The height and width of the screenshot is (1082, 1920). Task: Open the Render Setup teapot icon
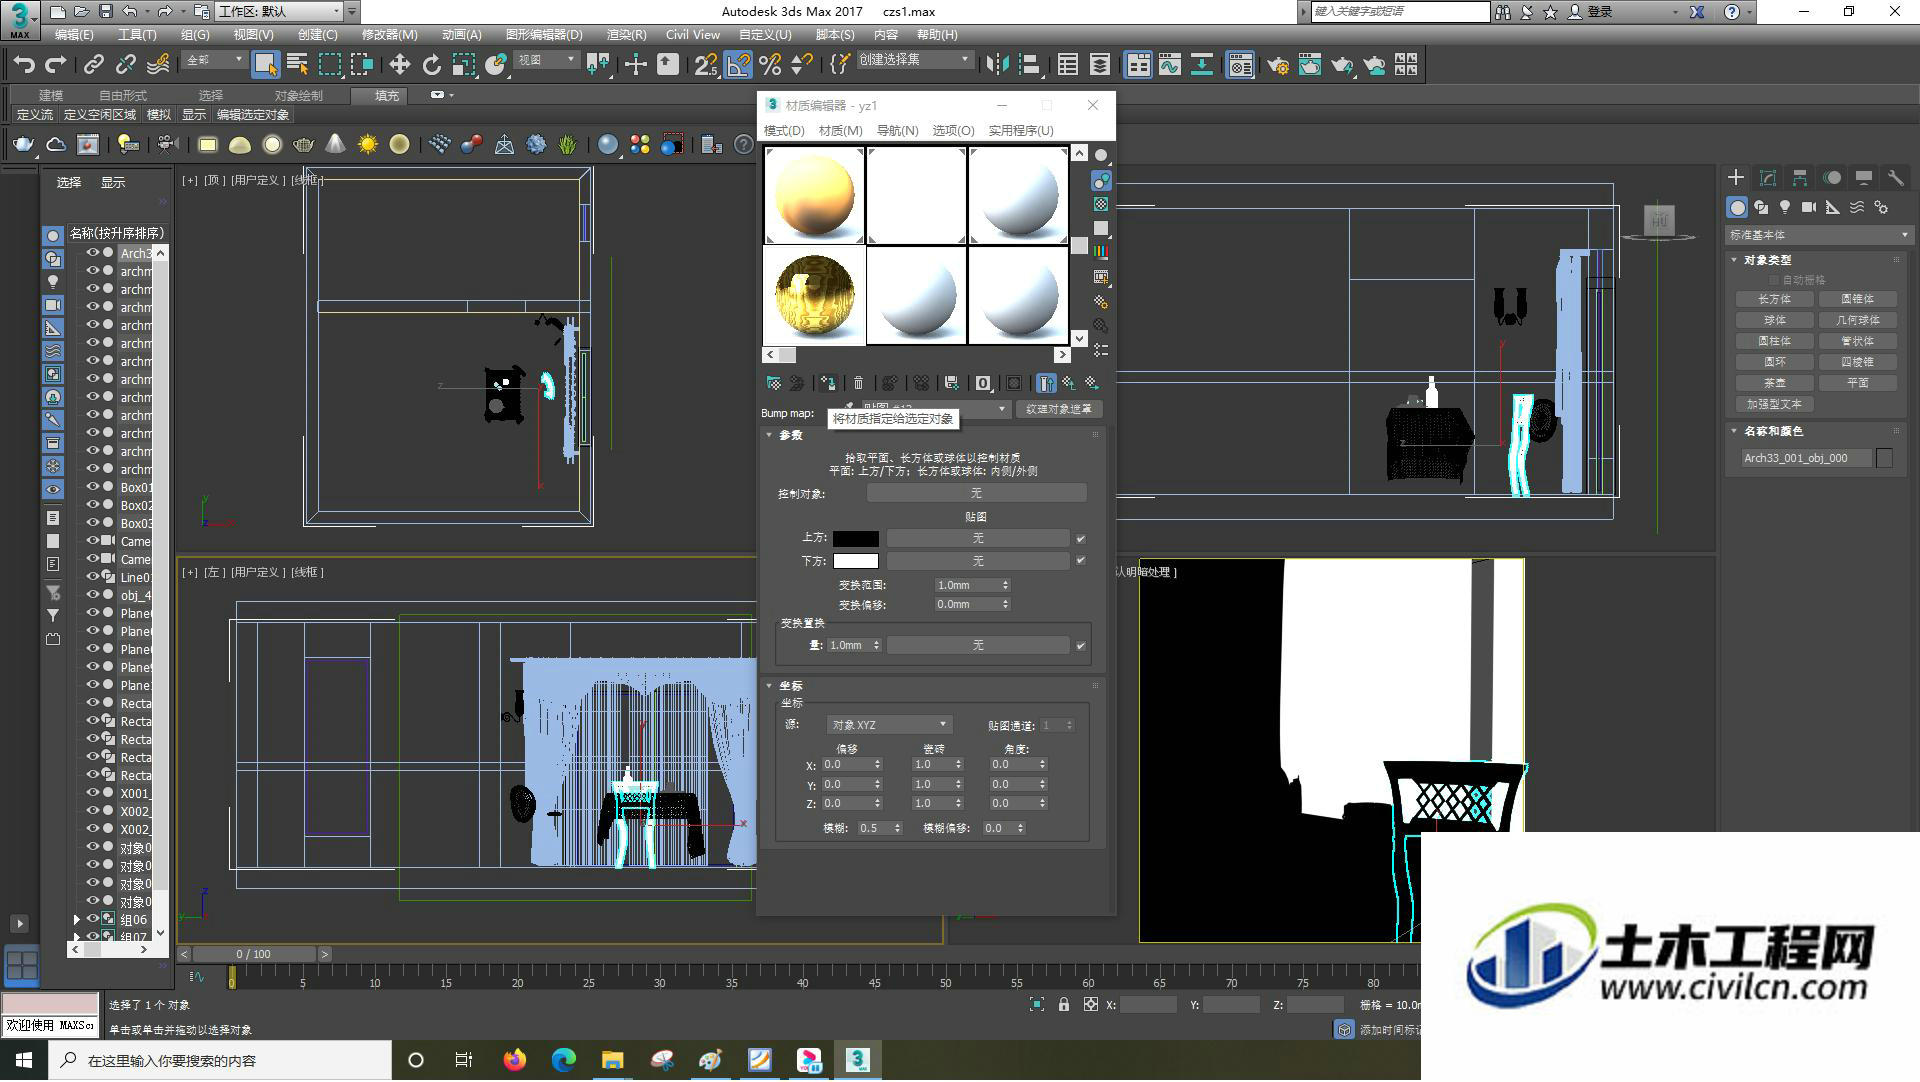point(1277,65)
